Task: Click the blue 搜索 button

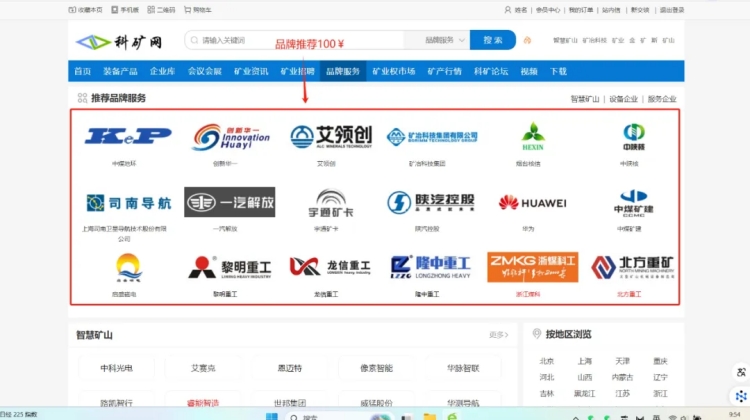Action: [492, 41]
